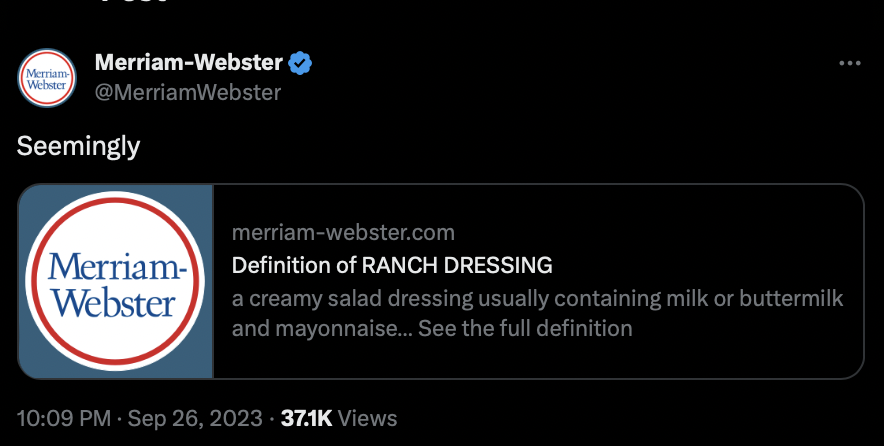Open the three-dot more options menu

click(850, 63)
